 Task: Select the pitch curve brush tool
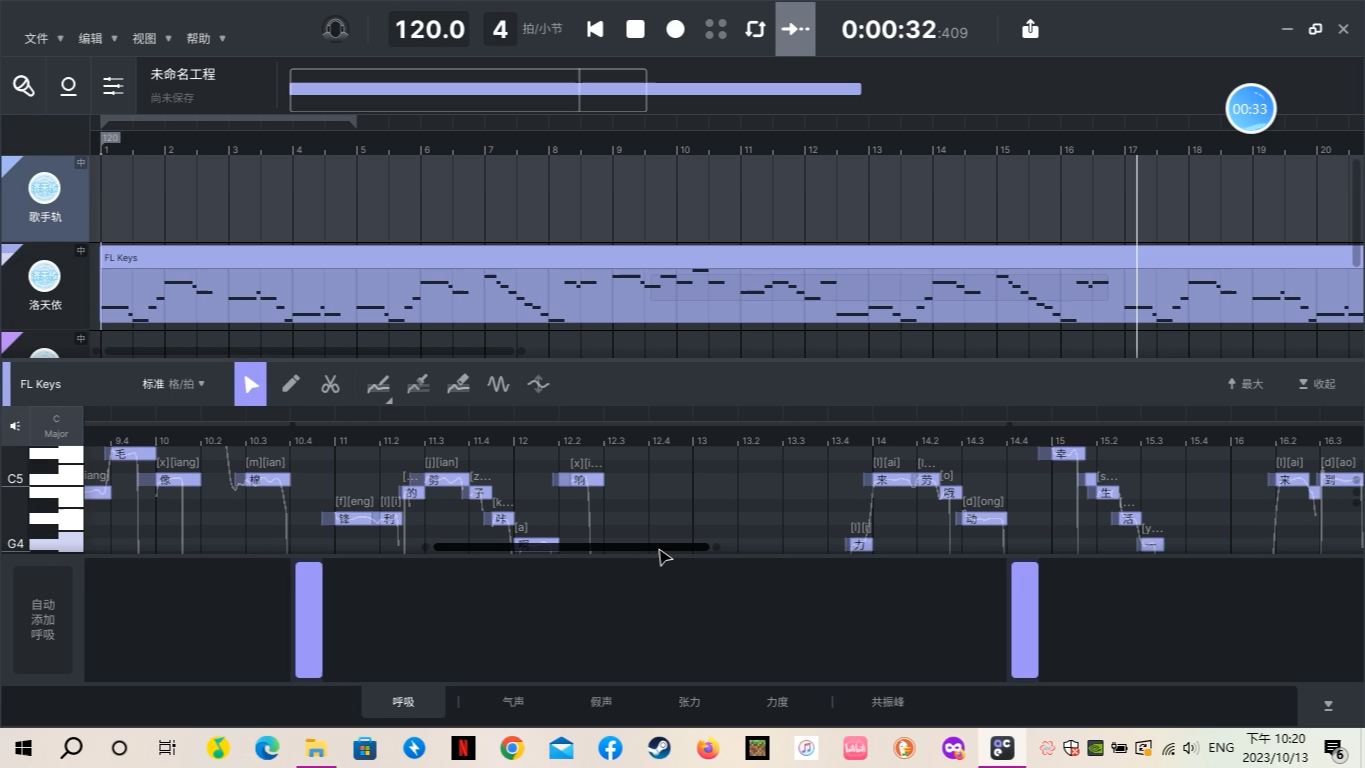coord(419,384)
